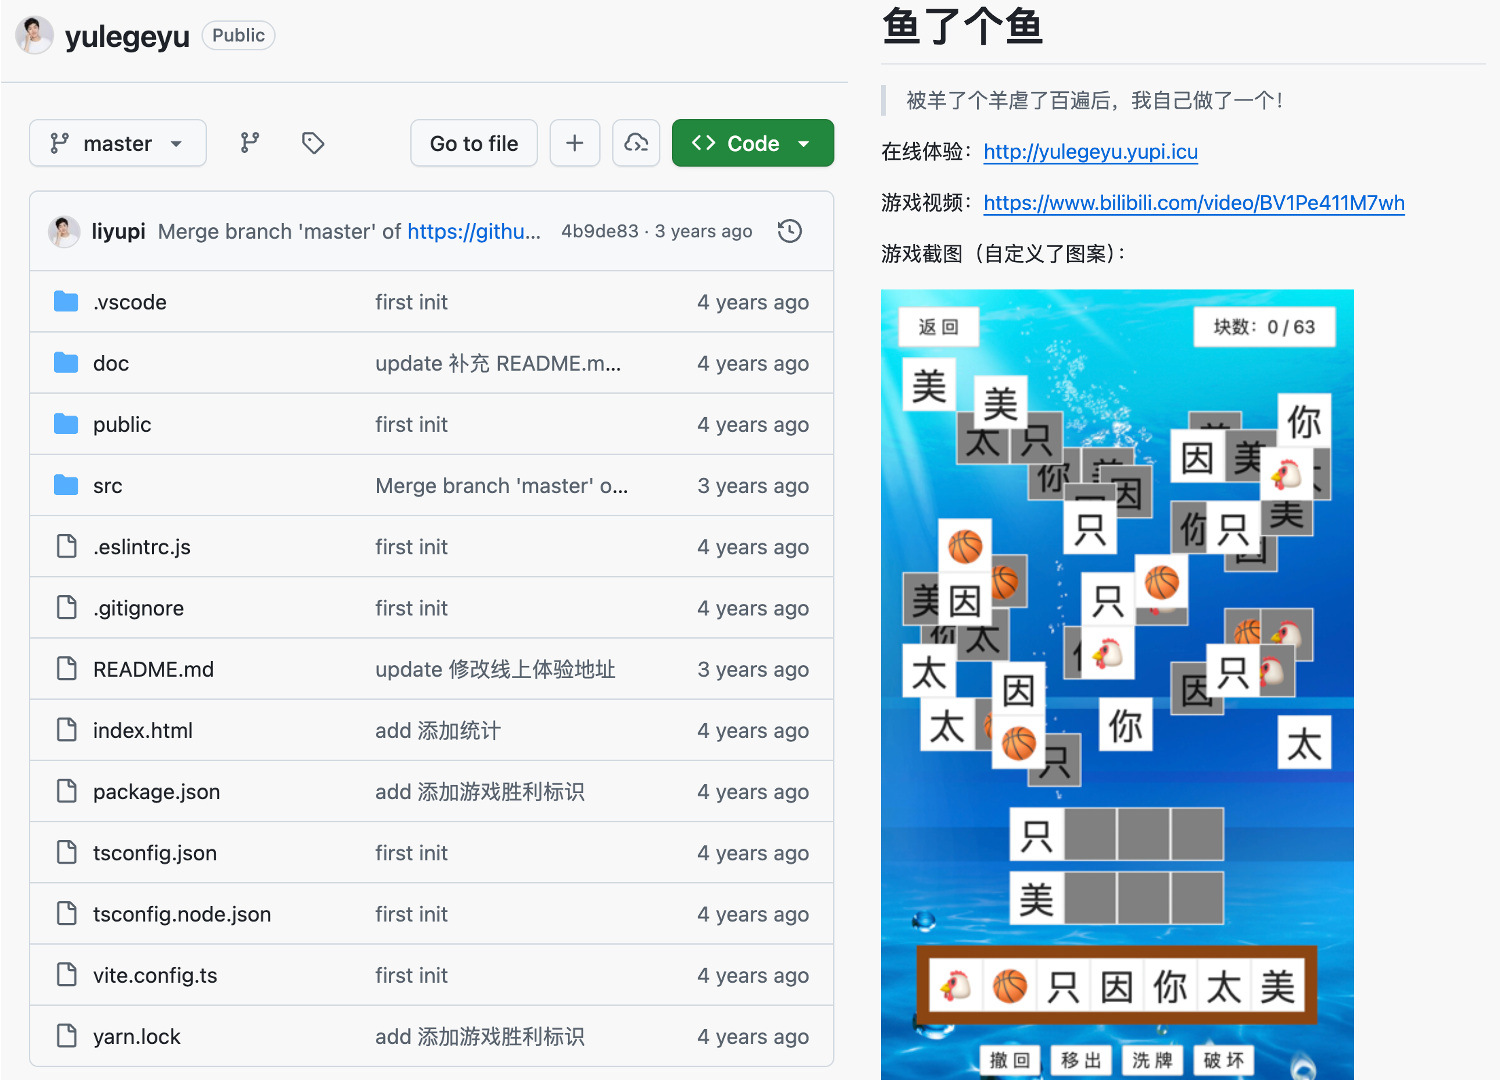
Task: View commit history clock icon
Action: point(790,231)
